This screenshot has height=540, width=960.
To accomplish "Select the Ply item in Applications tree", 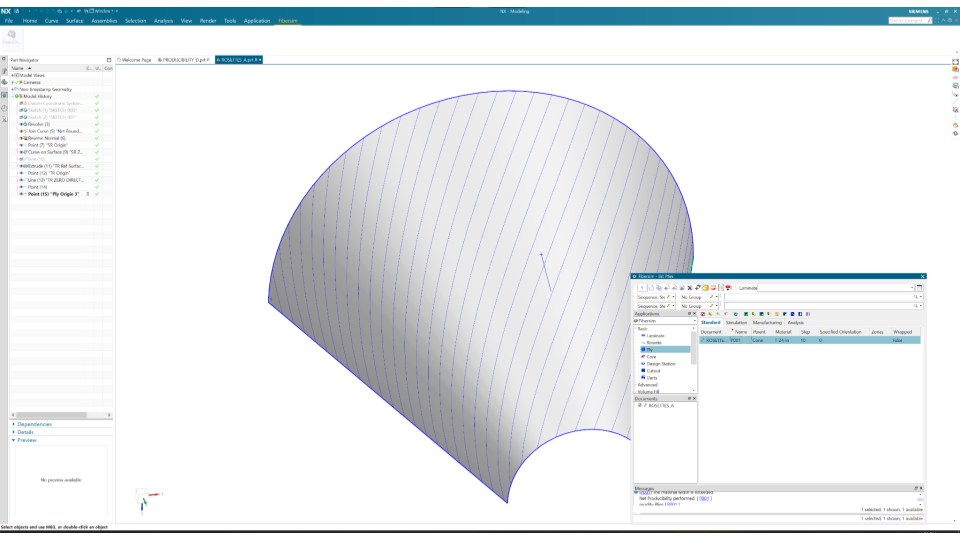I will click(649, 349).
